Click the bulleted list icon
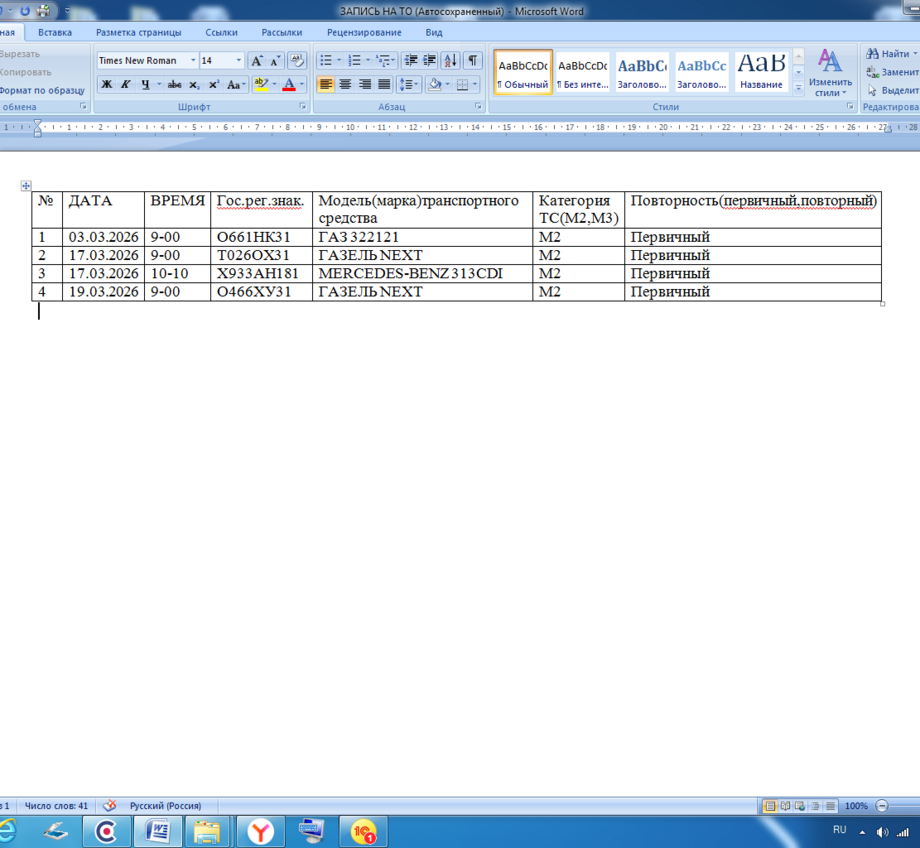Viewport: 920px width, 848px height. [325, 61]
